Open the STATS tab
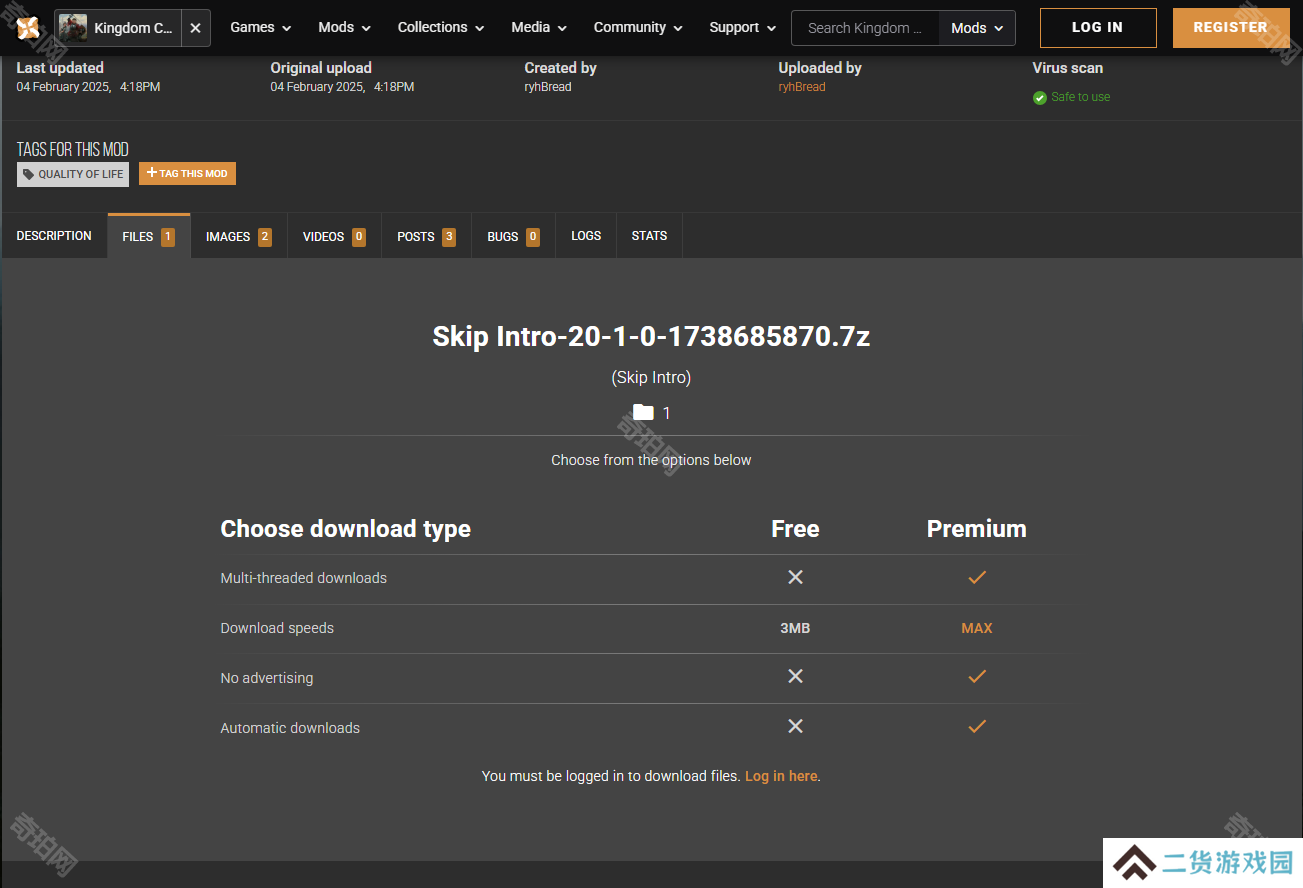 click(649, 236)
